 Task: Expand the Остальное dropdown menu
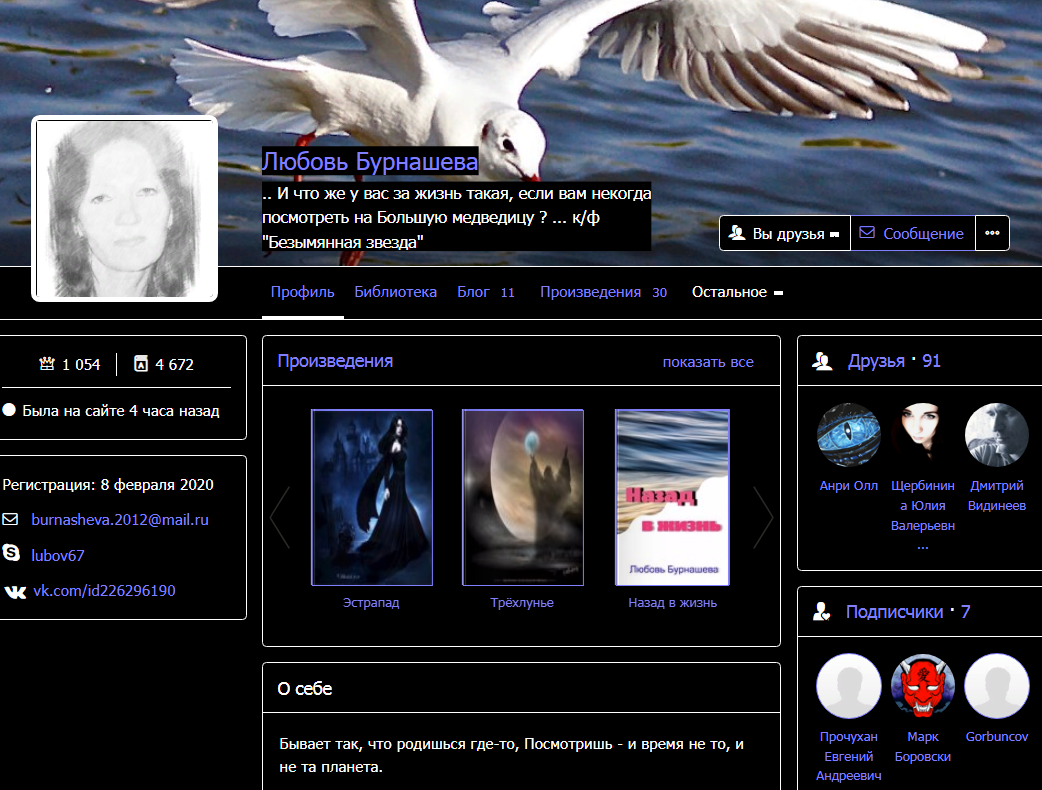coord(737,292)
